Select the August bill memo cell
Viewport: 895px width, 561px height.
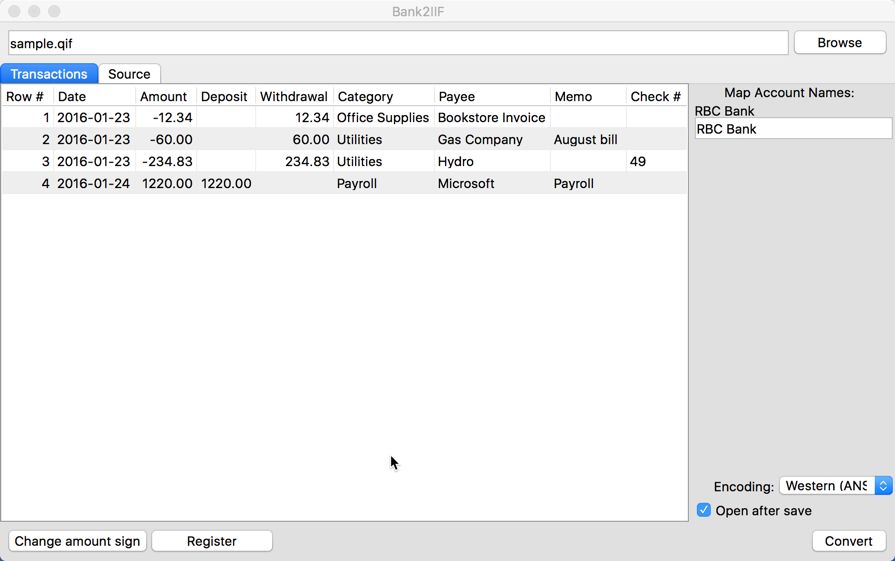point(586,139)
